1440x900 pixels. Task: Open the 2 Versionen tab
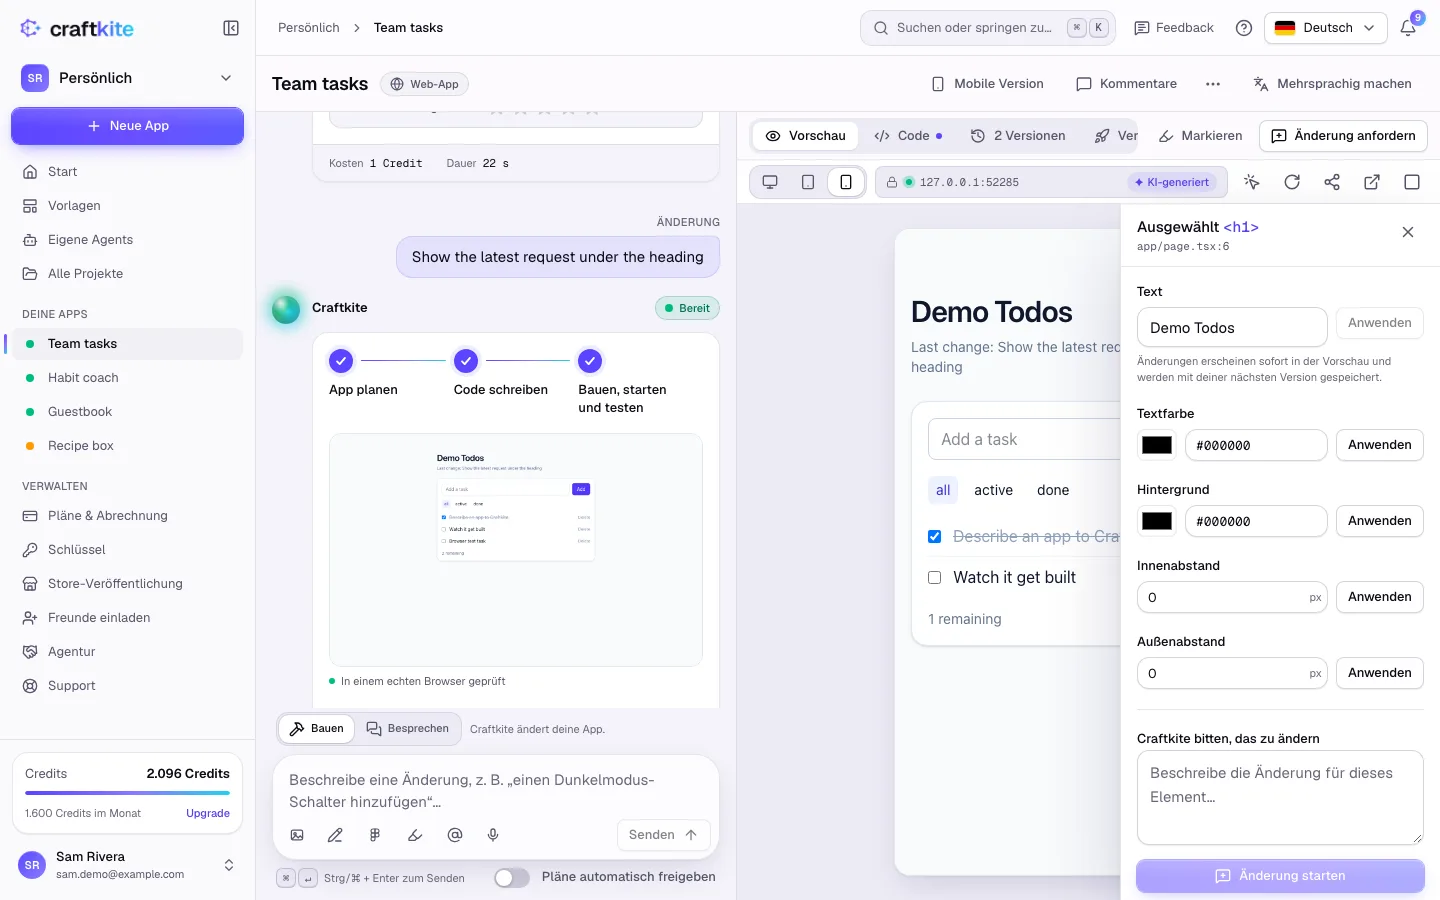[1018, 136]
